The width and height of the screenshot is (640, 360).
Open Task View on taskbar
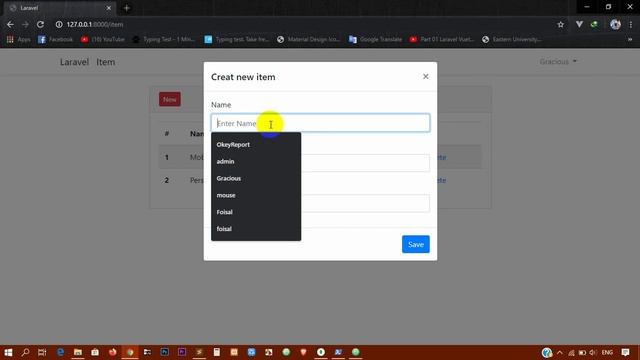click(42, 352)
